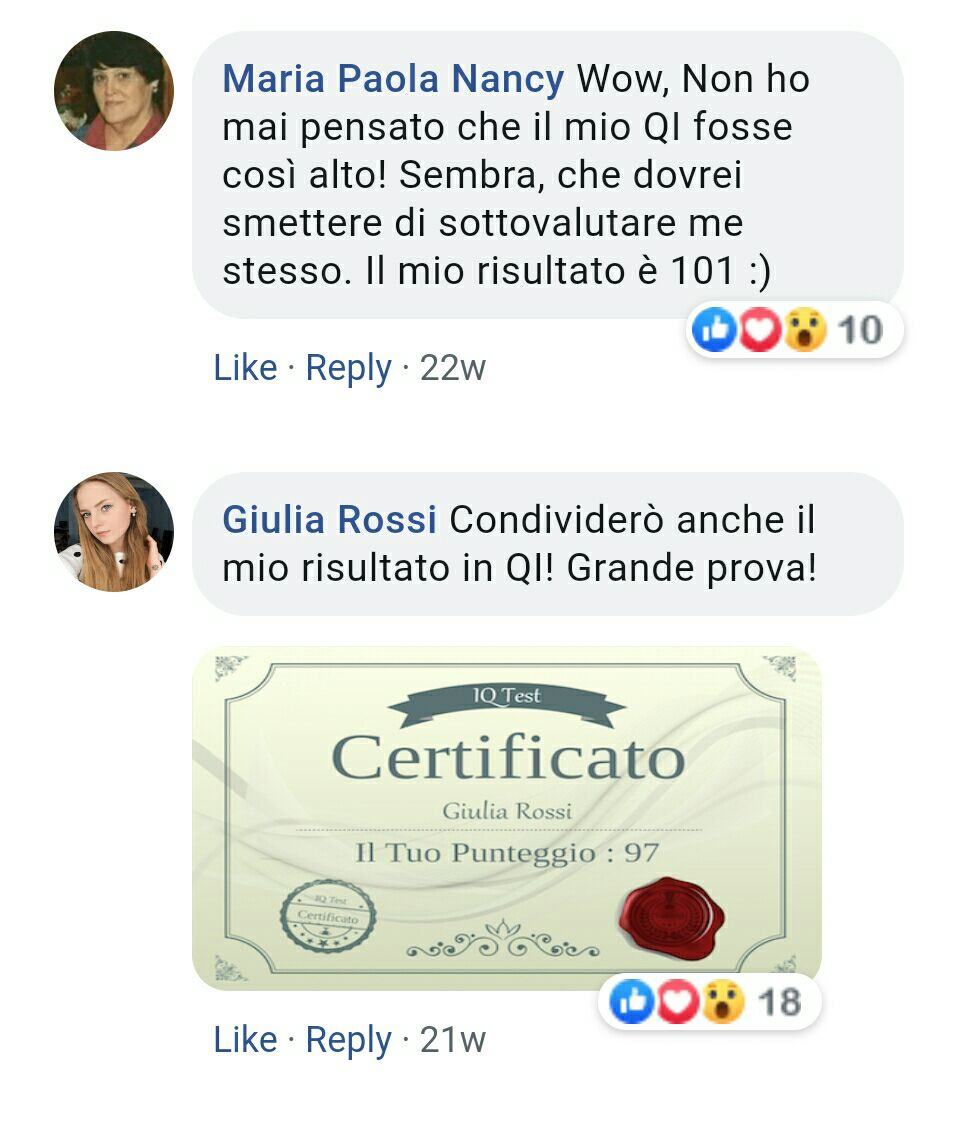Viewport: 957px width, 1123px height.
Task: Like Maria Paola Nancy's comment
Action: (x=245, y=368)
